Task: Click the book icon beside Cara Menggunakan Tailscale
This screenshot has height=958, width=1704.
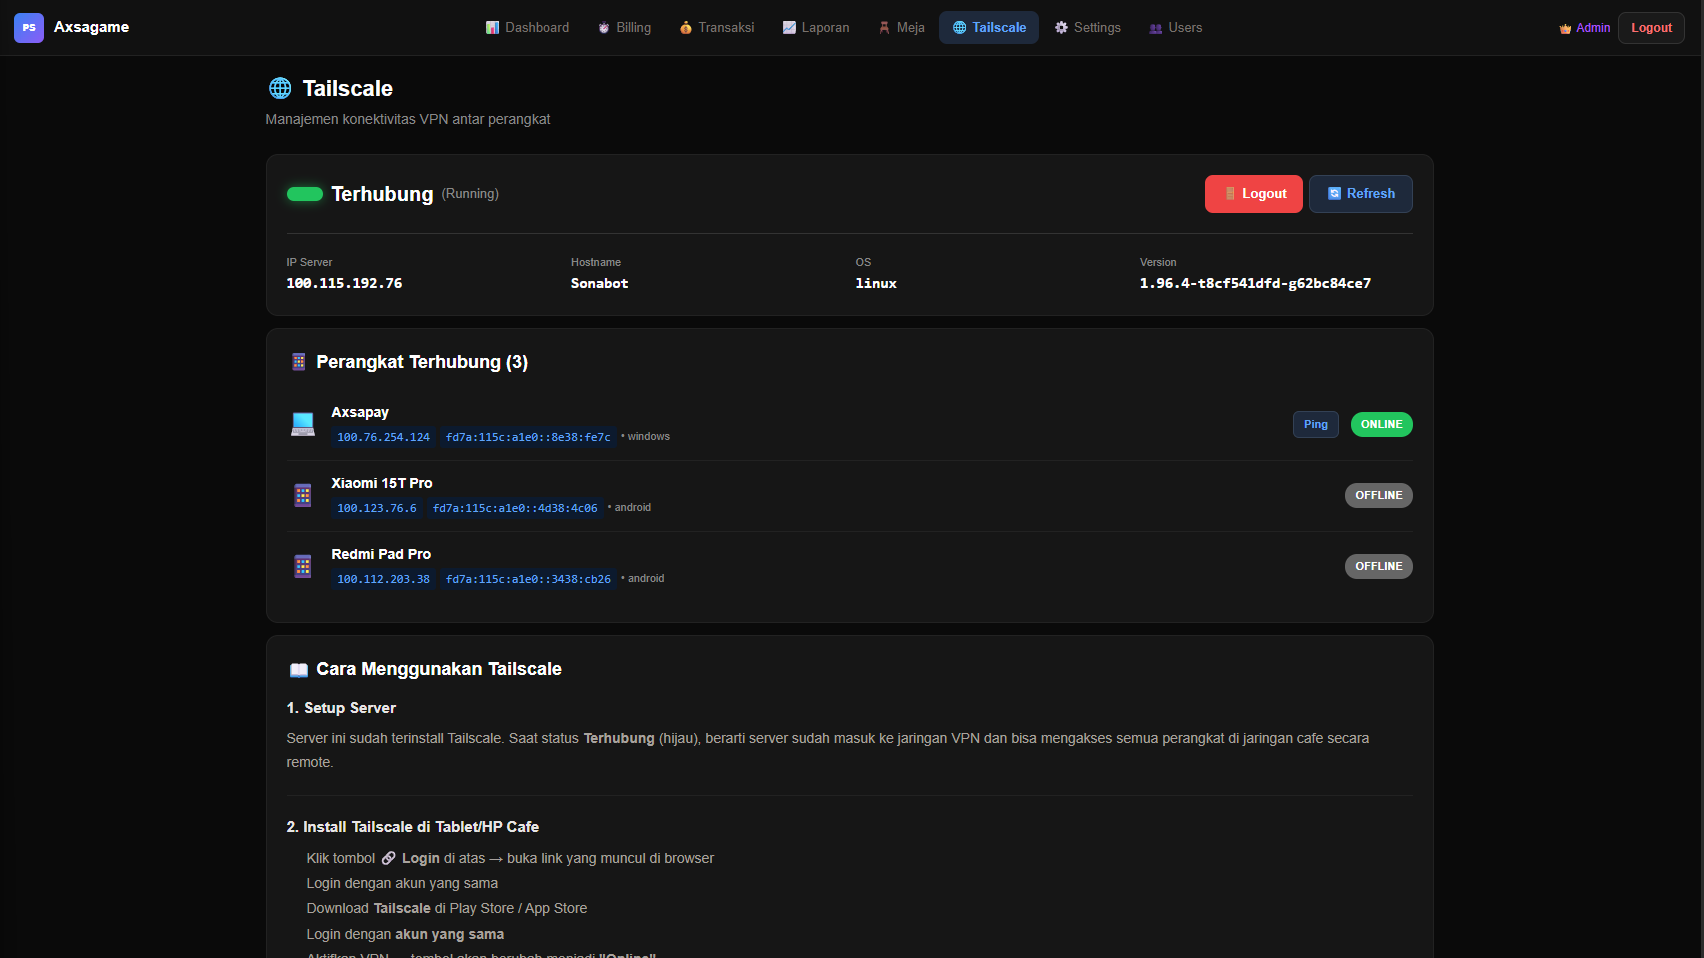Action: (298, 670)
